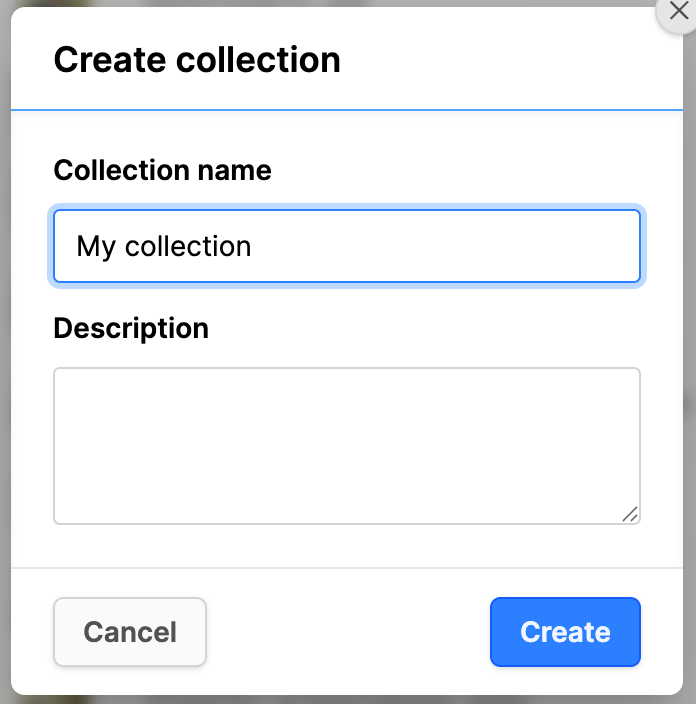Viewport: 696px width, 704px height.
Task: Click the 'My collection' text in field
Action: point(164,246)
